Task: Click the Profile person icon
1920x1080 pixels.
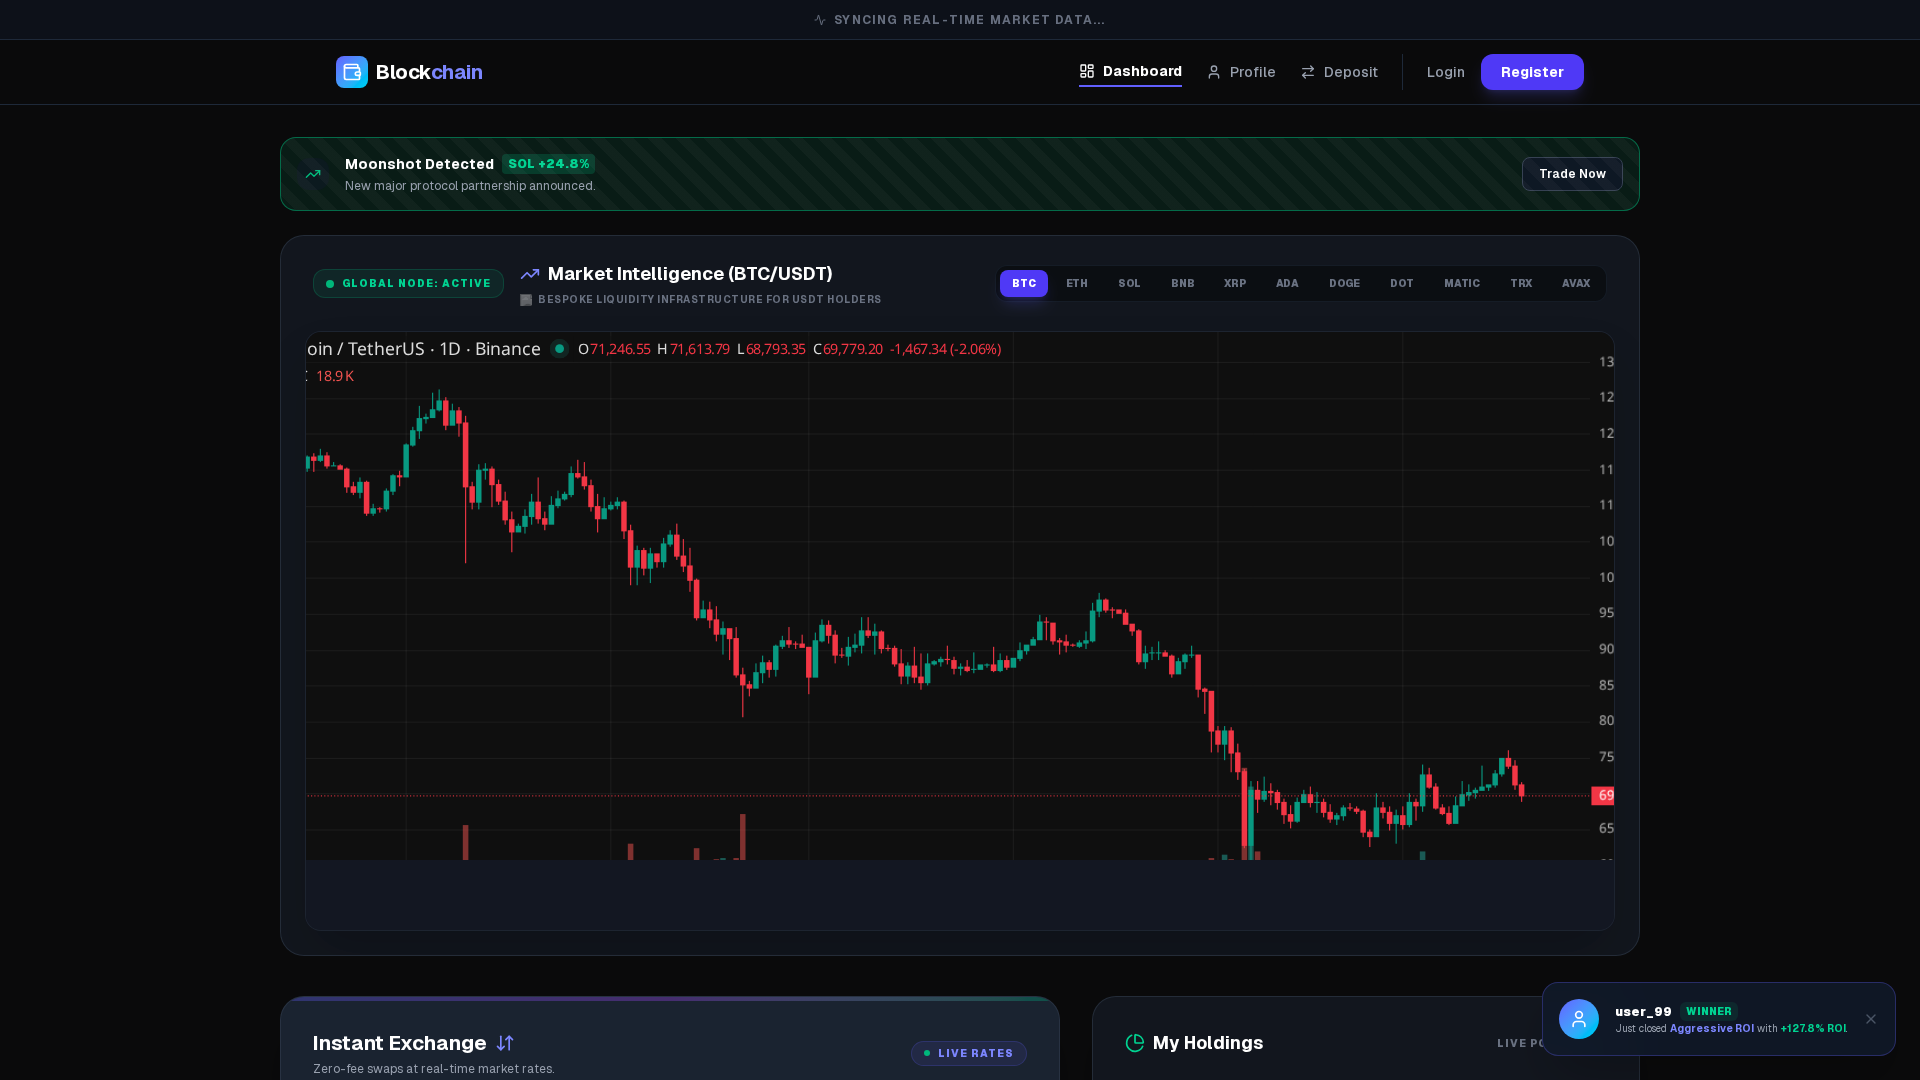Action: tap(1214, 72)
